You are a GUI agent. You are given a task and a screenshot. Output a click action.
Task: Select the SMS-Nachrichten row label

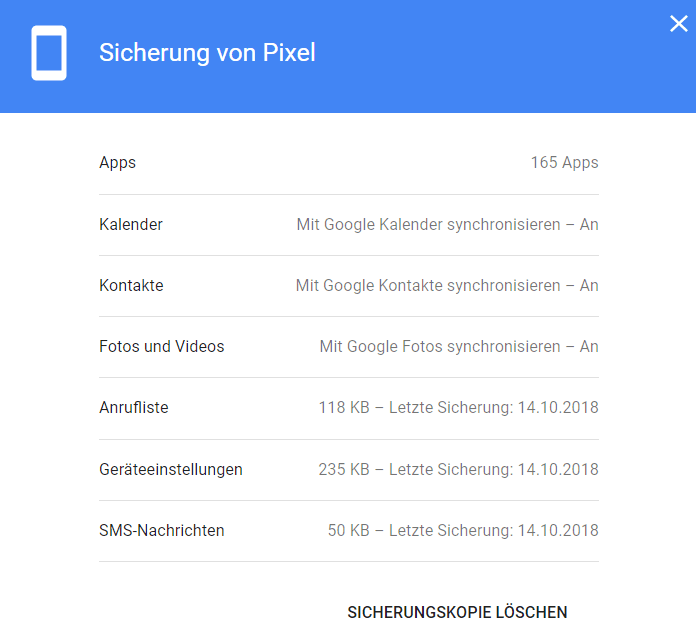coord(162,530)
